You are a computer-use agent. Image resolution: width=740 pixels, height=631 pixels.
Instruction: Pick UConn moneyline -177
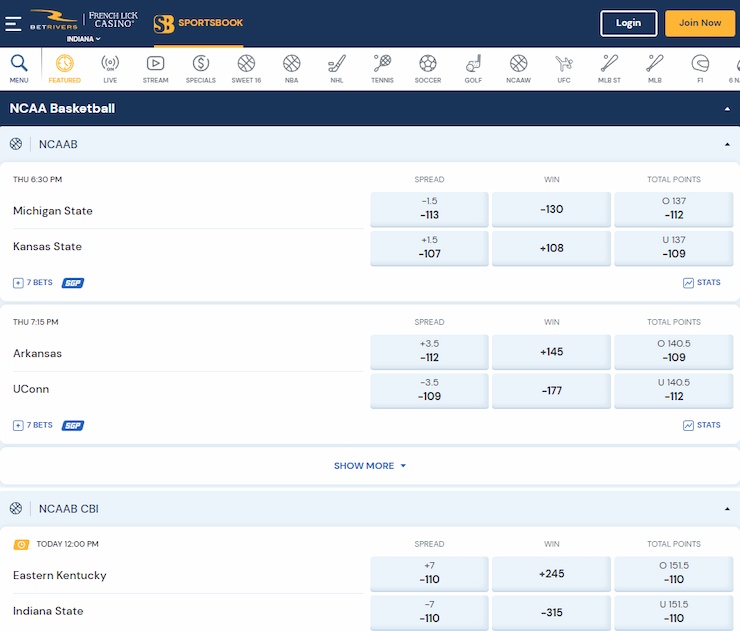pyautogui.click(x=551, y=390)
